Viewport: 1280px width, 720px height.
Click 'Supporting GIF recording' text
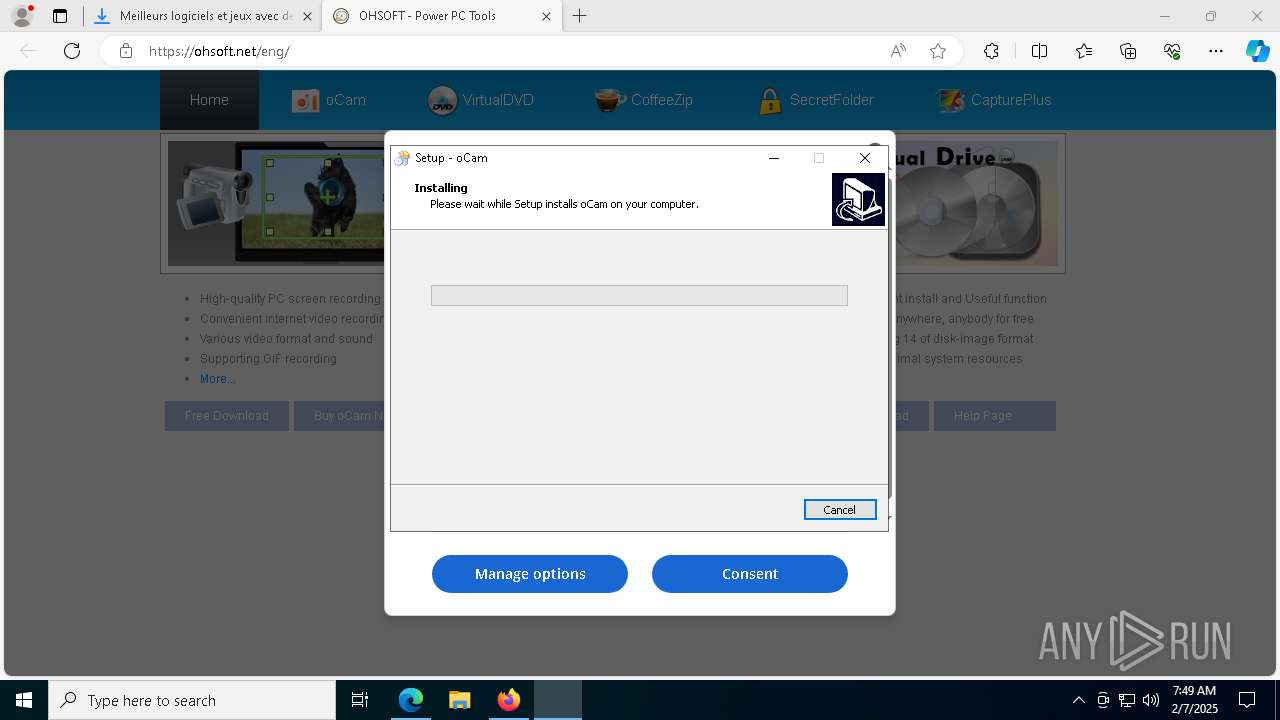[x=268, y=359]
